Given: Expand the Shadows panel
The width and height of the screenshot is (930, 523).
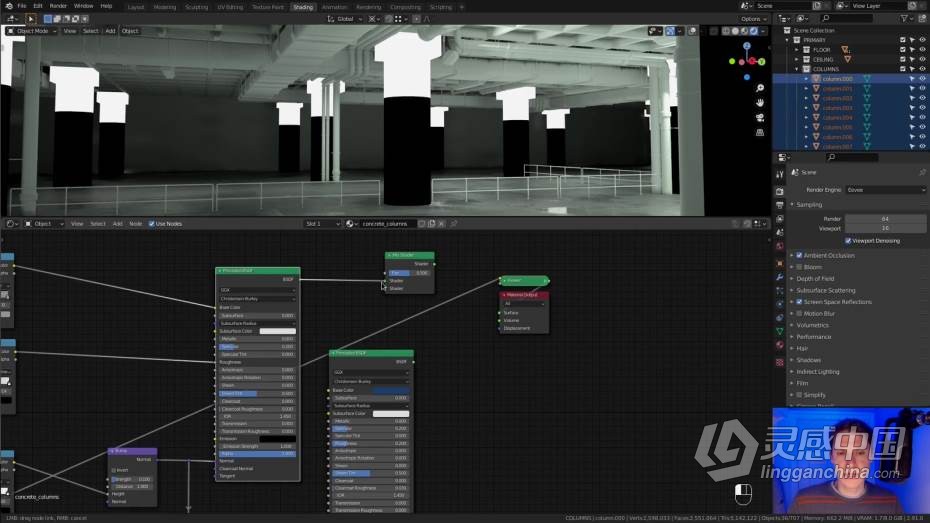Looking at the screenshot, I should pos(808,360).
